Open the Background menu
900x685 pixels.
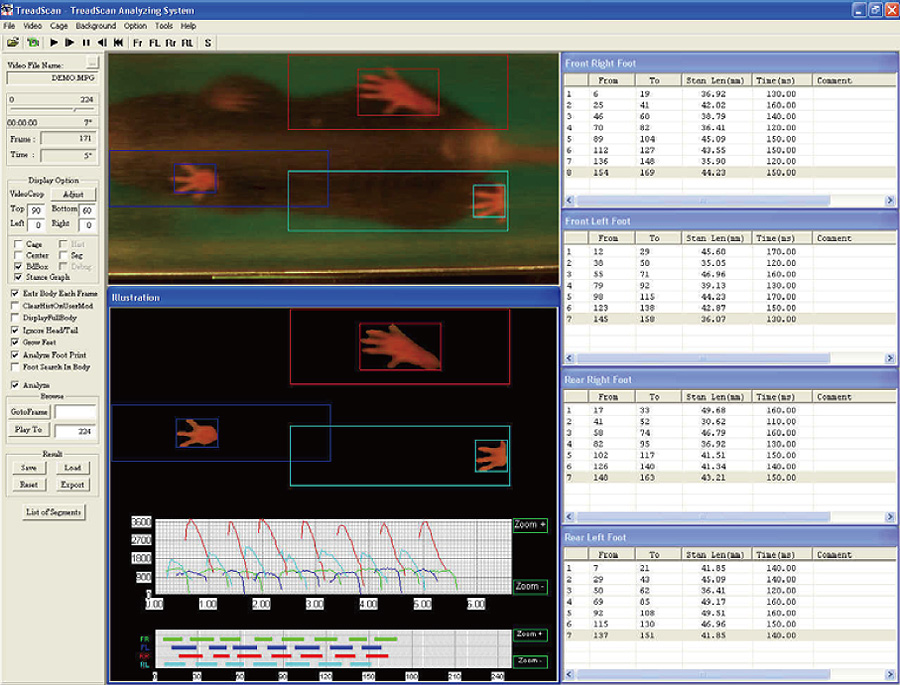95,25
